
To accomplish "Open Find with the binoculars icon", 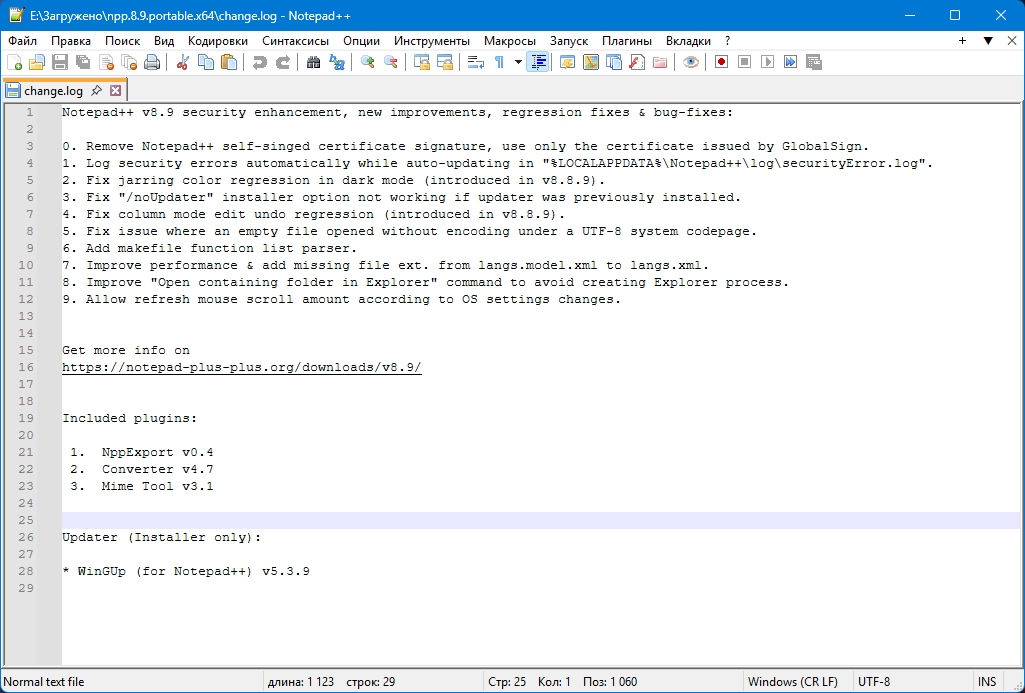I will 314,62.
